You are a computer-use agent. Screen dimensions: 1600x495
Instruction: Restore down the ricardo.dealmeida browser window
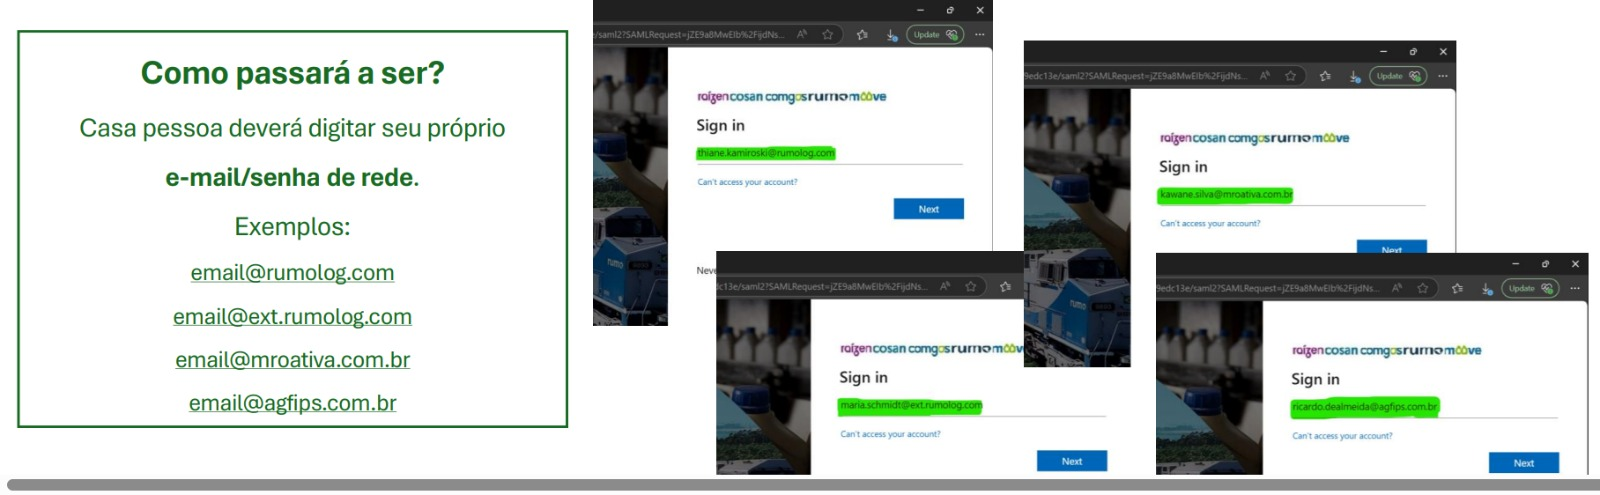[1545, 264]
